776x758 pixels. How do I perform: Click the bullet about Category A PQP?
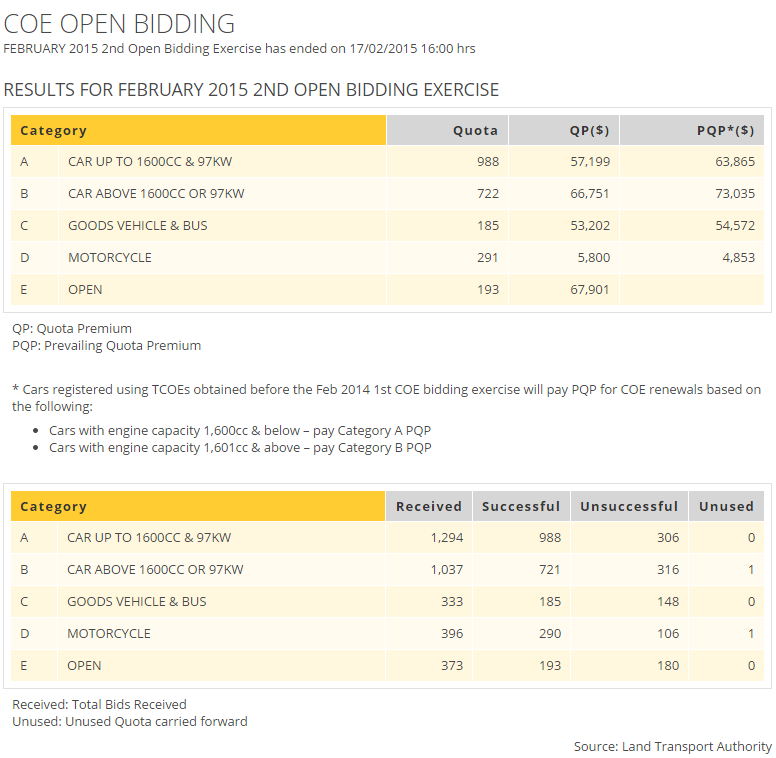click(240, 430)
